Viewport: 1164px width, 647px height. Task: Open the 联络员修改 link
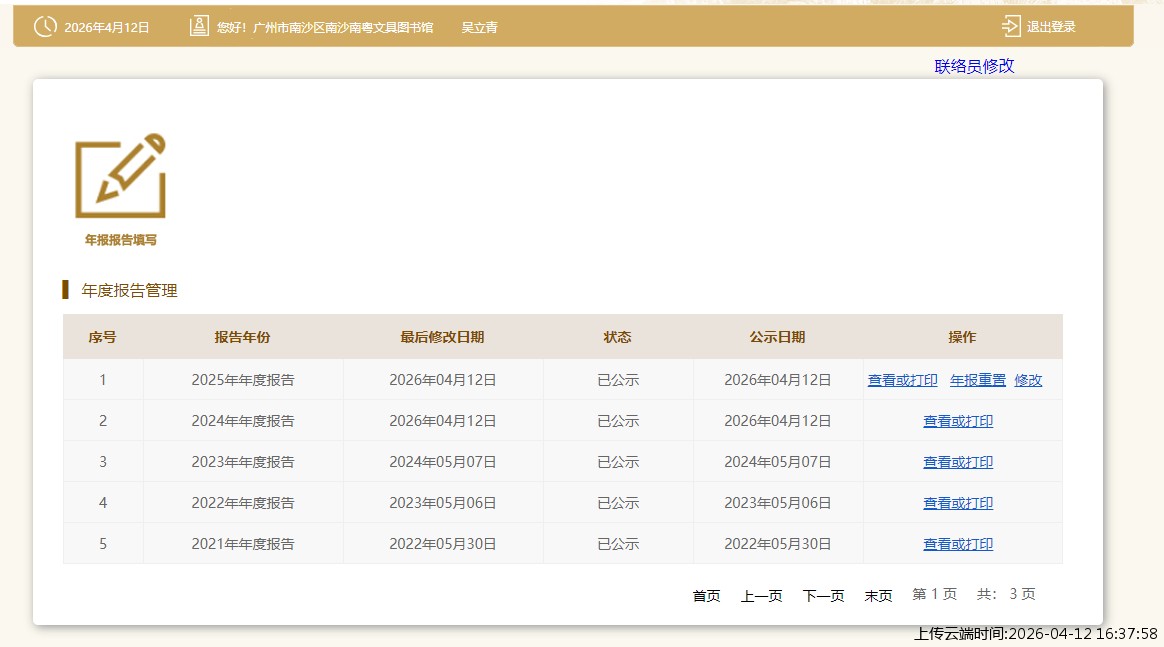point(974,66)
